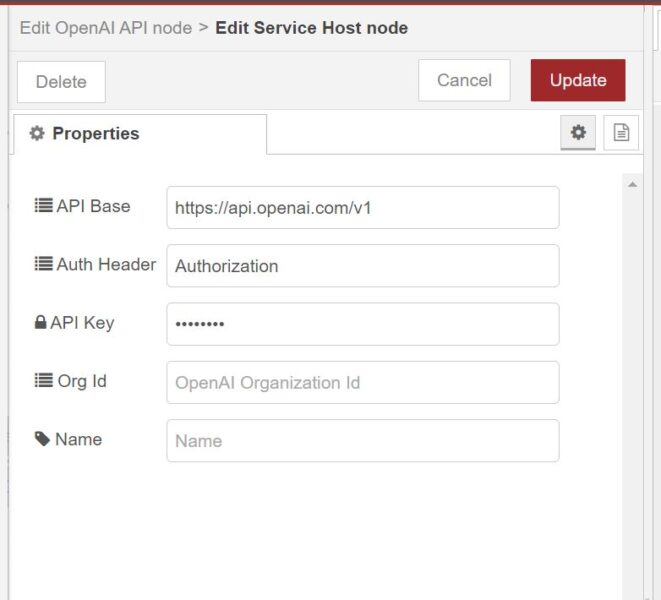
Task: Click the scrollbar up arrow
Action: coord(631,185)
